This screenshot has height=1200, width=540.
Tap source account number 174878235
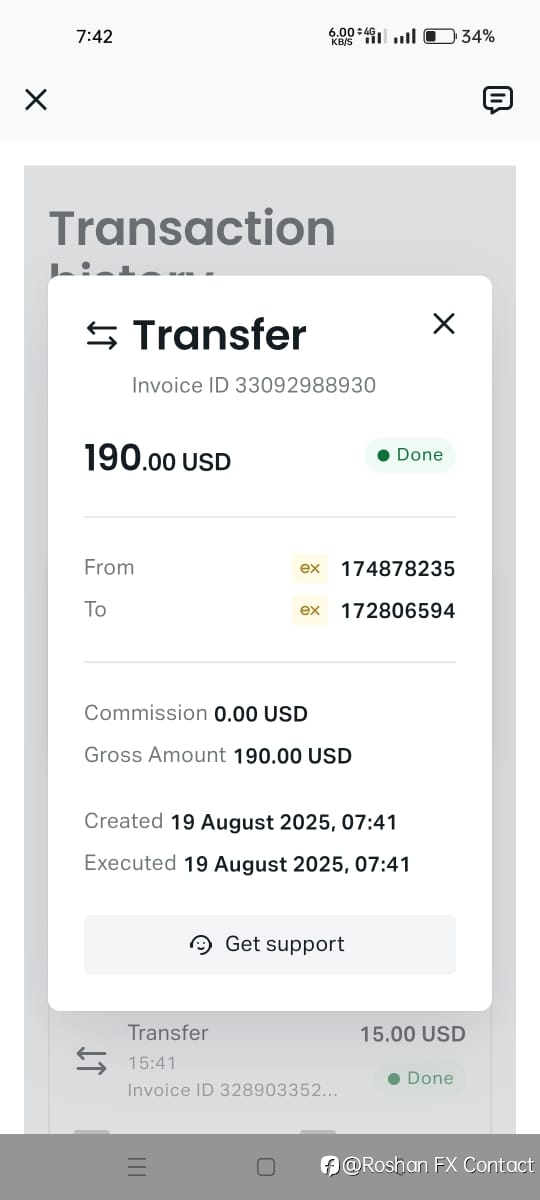[398, 569]
